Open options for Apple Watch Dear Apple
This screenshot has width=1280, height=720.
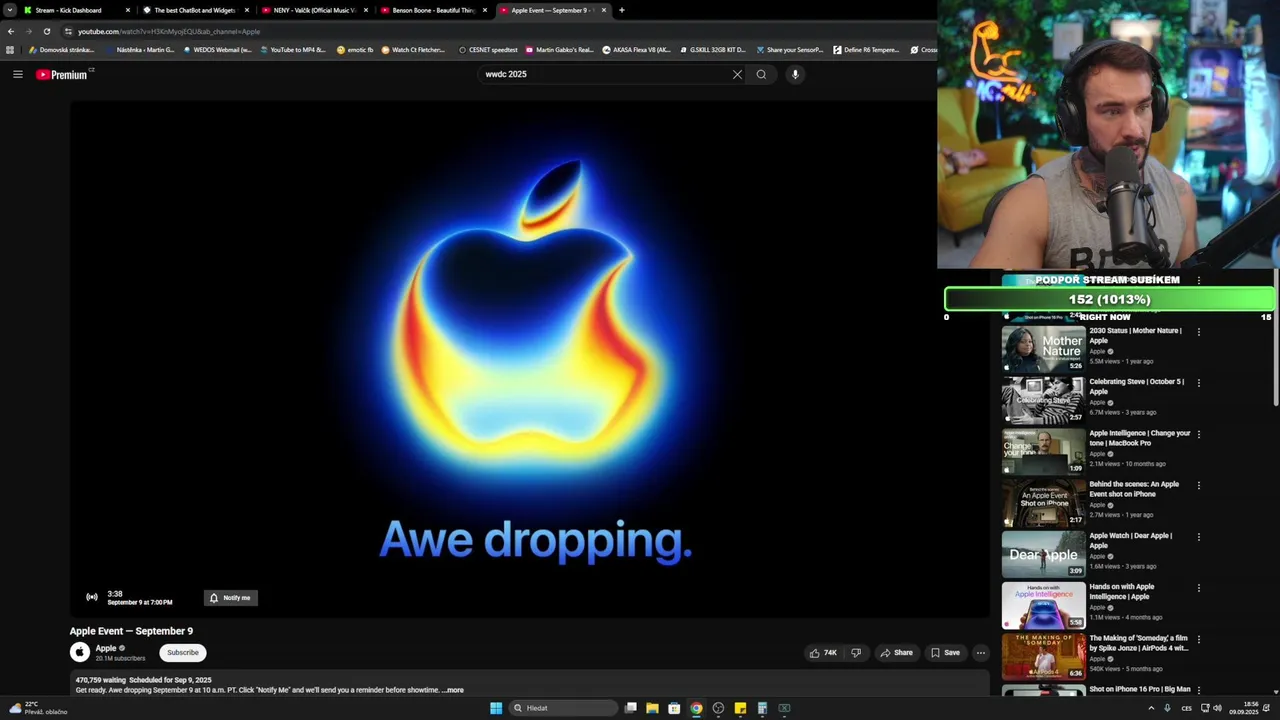(x=1199, y=537)
